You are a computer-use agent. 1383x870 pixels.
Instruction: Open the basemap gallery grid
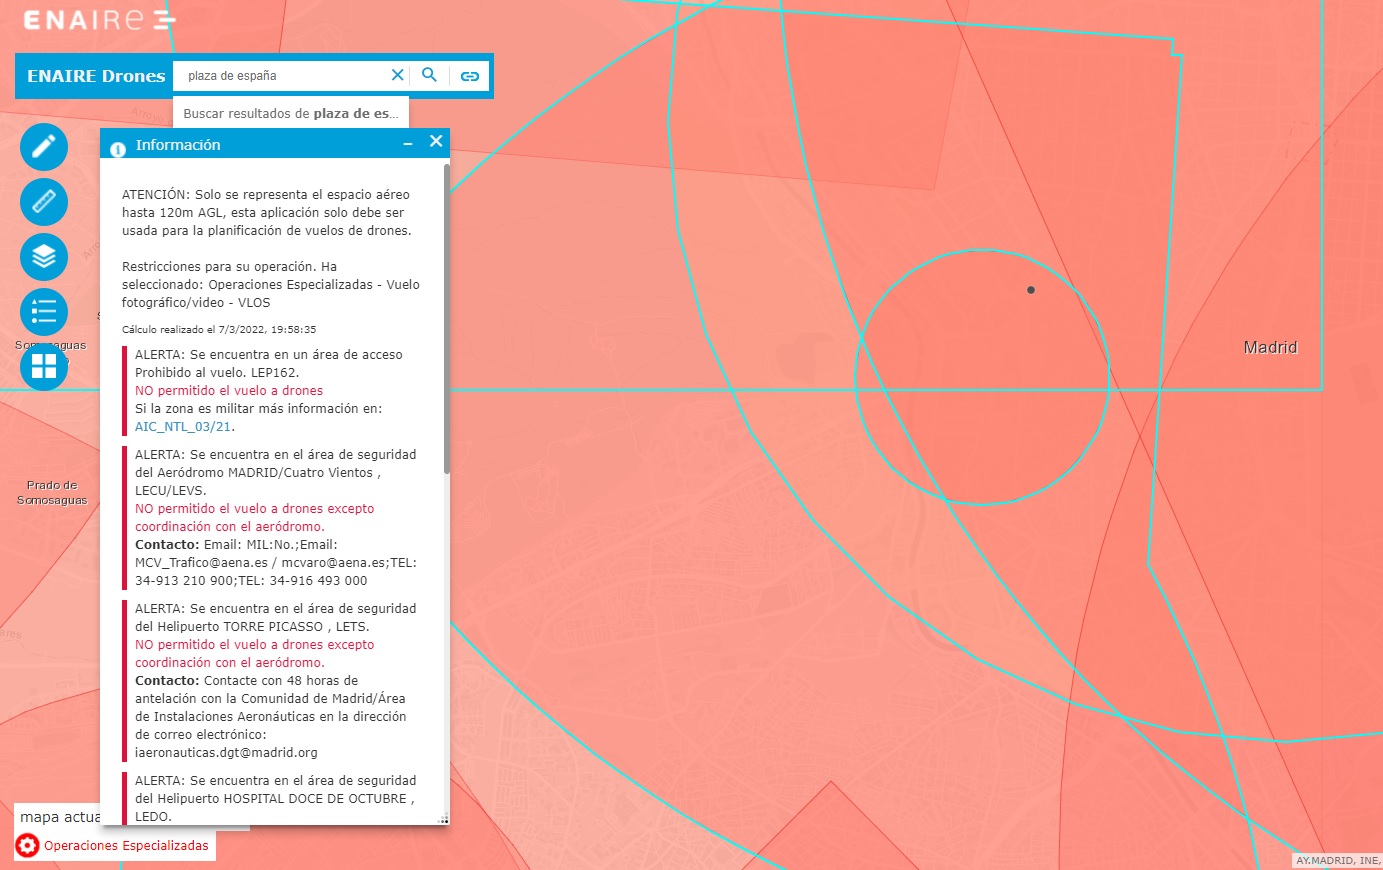[44, 366]
